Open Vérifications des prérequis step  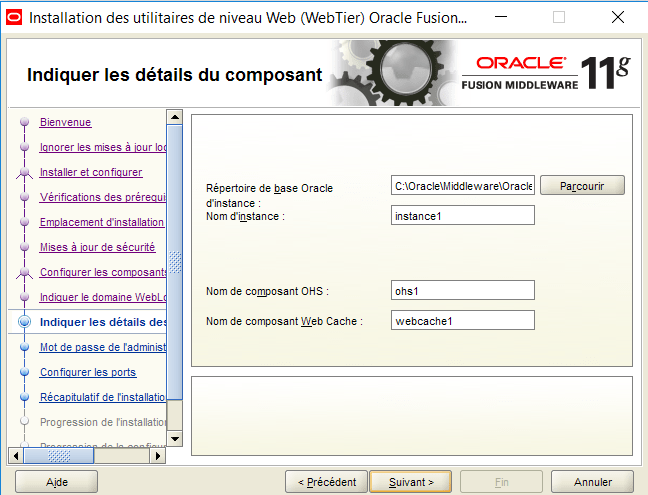point(101,197)
